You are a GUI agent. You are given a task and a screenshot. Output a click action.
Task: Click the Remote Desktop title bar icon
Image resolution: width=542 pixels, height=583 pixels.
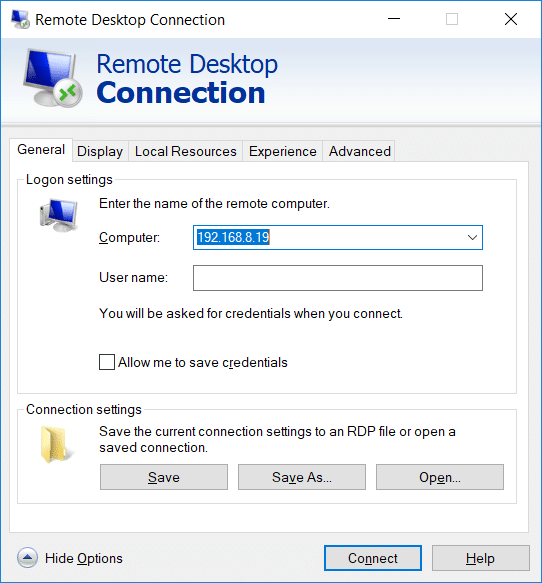[20, 19]
